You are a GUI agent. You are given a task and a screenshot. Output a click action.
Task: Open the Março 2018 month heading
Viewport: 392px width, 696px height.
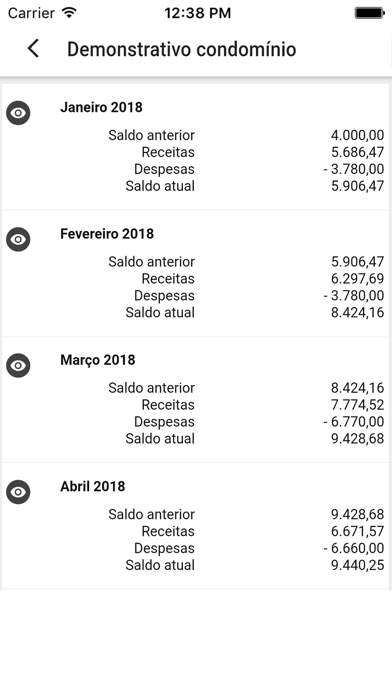98,360
